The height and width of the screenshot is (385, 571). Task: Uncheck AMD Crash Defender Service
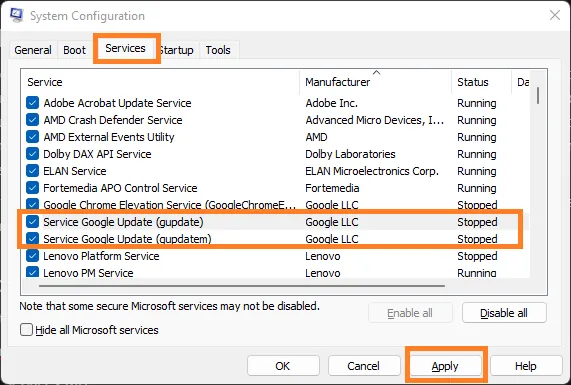coord(32,120)
